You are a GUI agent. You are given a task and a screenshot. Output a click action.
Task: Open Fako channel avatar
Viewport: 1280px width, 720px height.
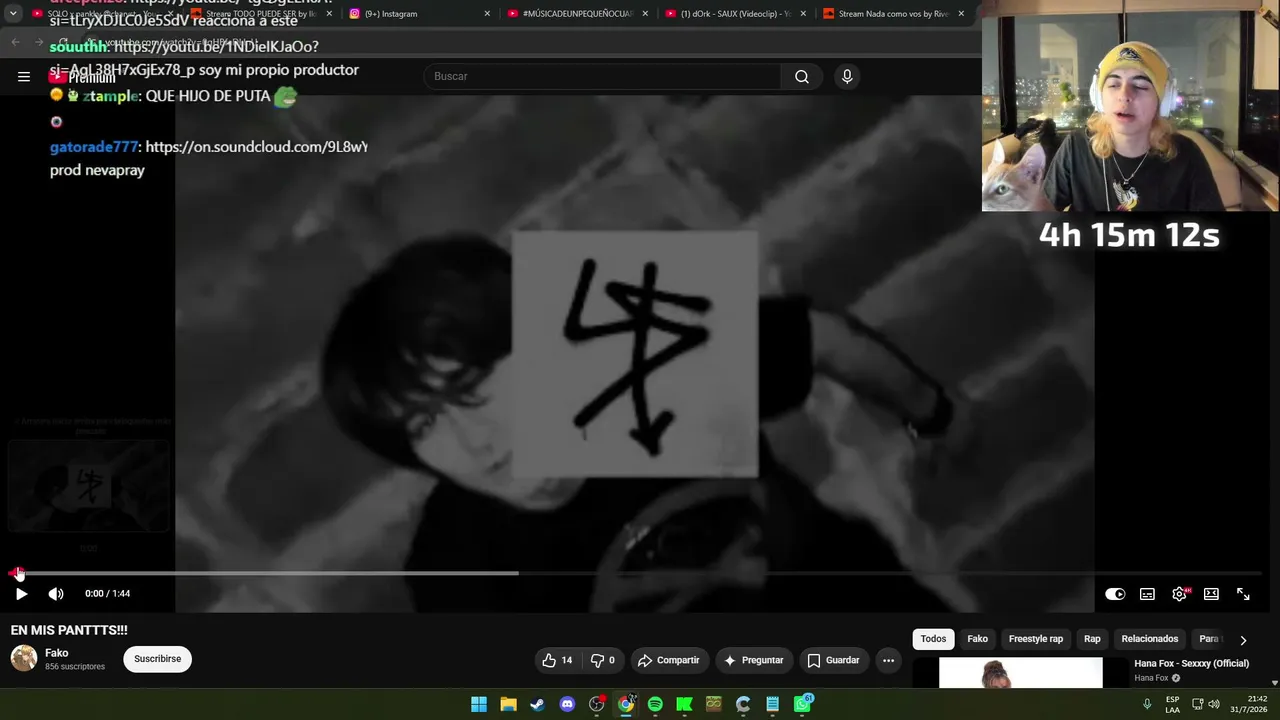[24, 658]
